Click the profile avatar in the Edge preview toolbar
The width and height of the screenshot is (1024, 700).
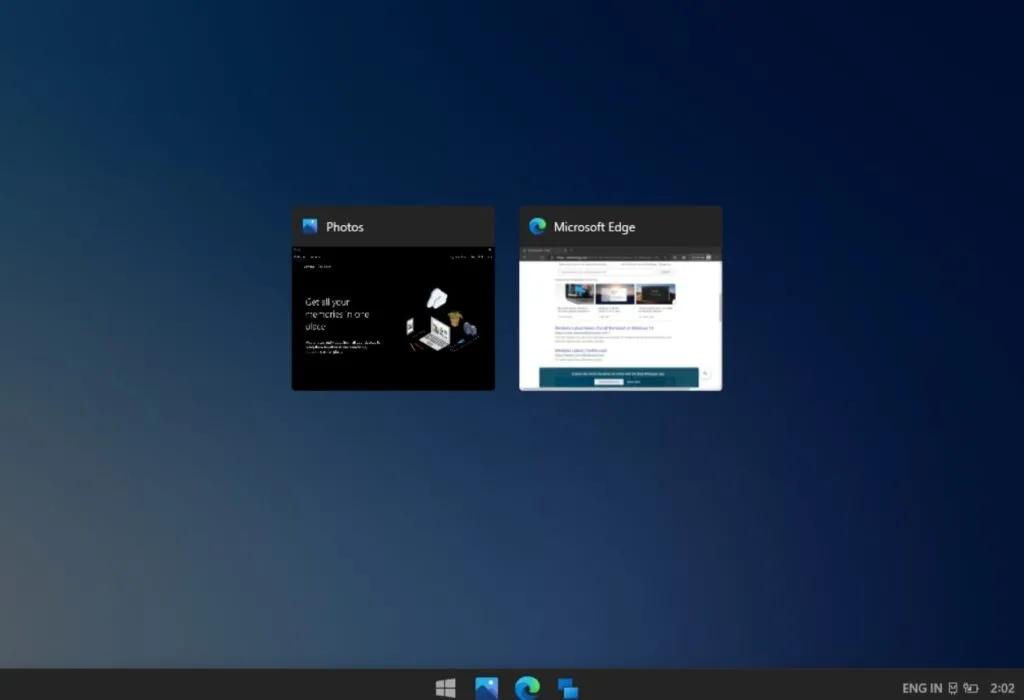tap(708, 257)
